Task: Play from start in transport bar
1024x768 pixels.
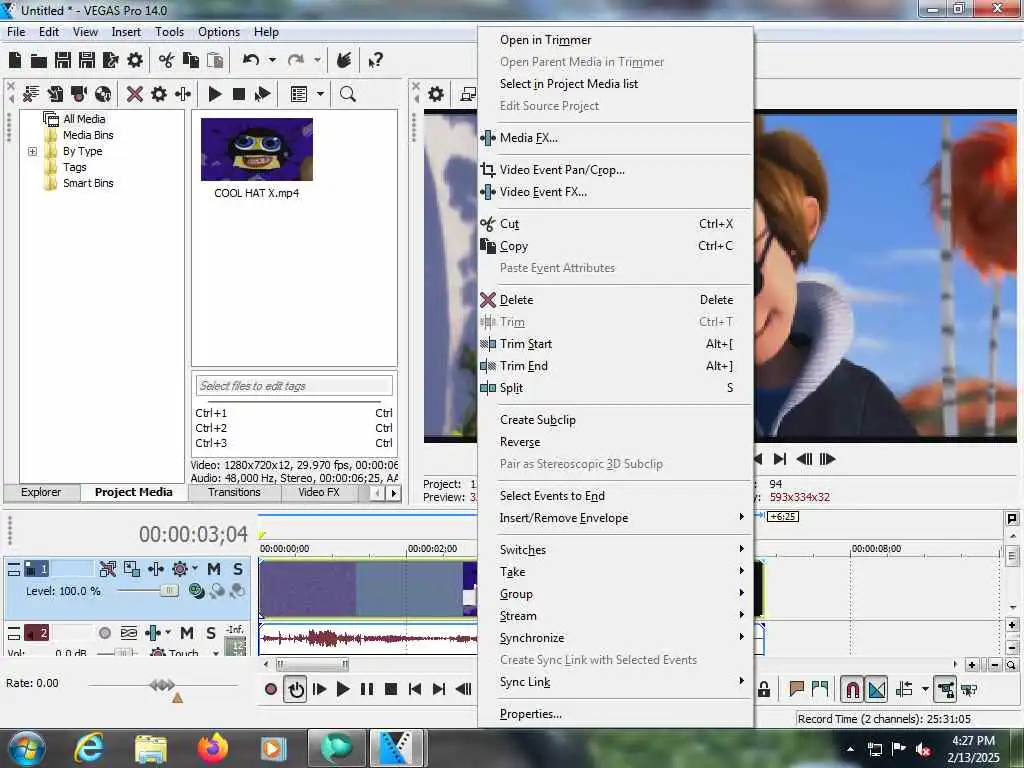Action: [319, 689]
